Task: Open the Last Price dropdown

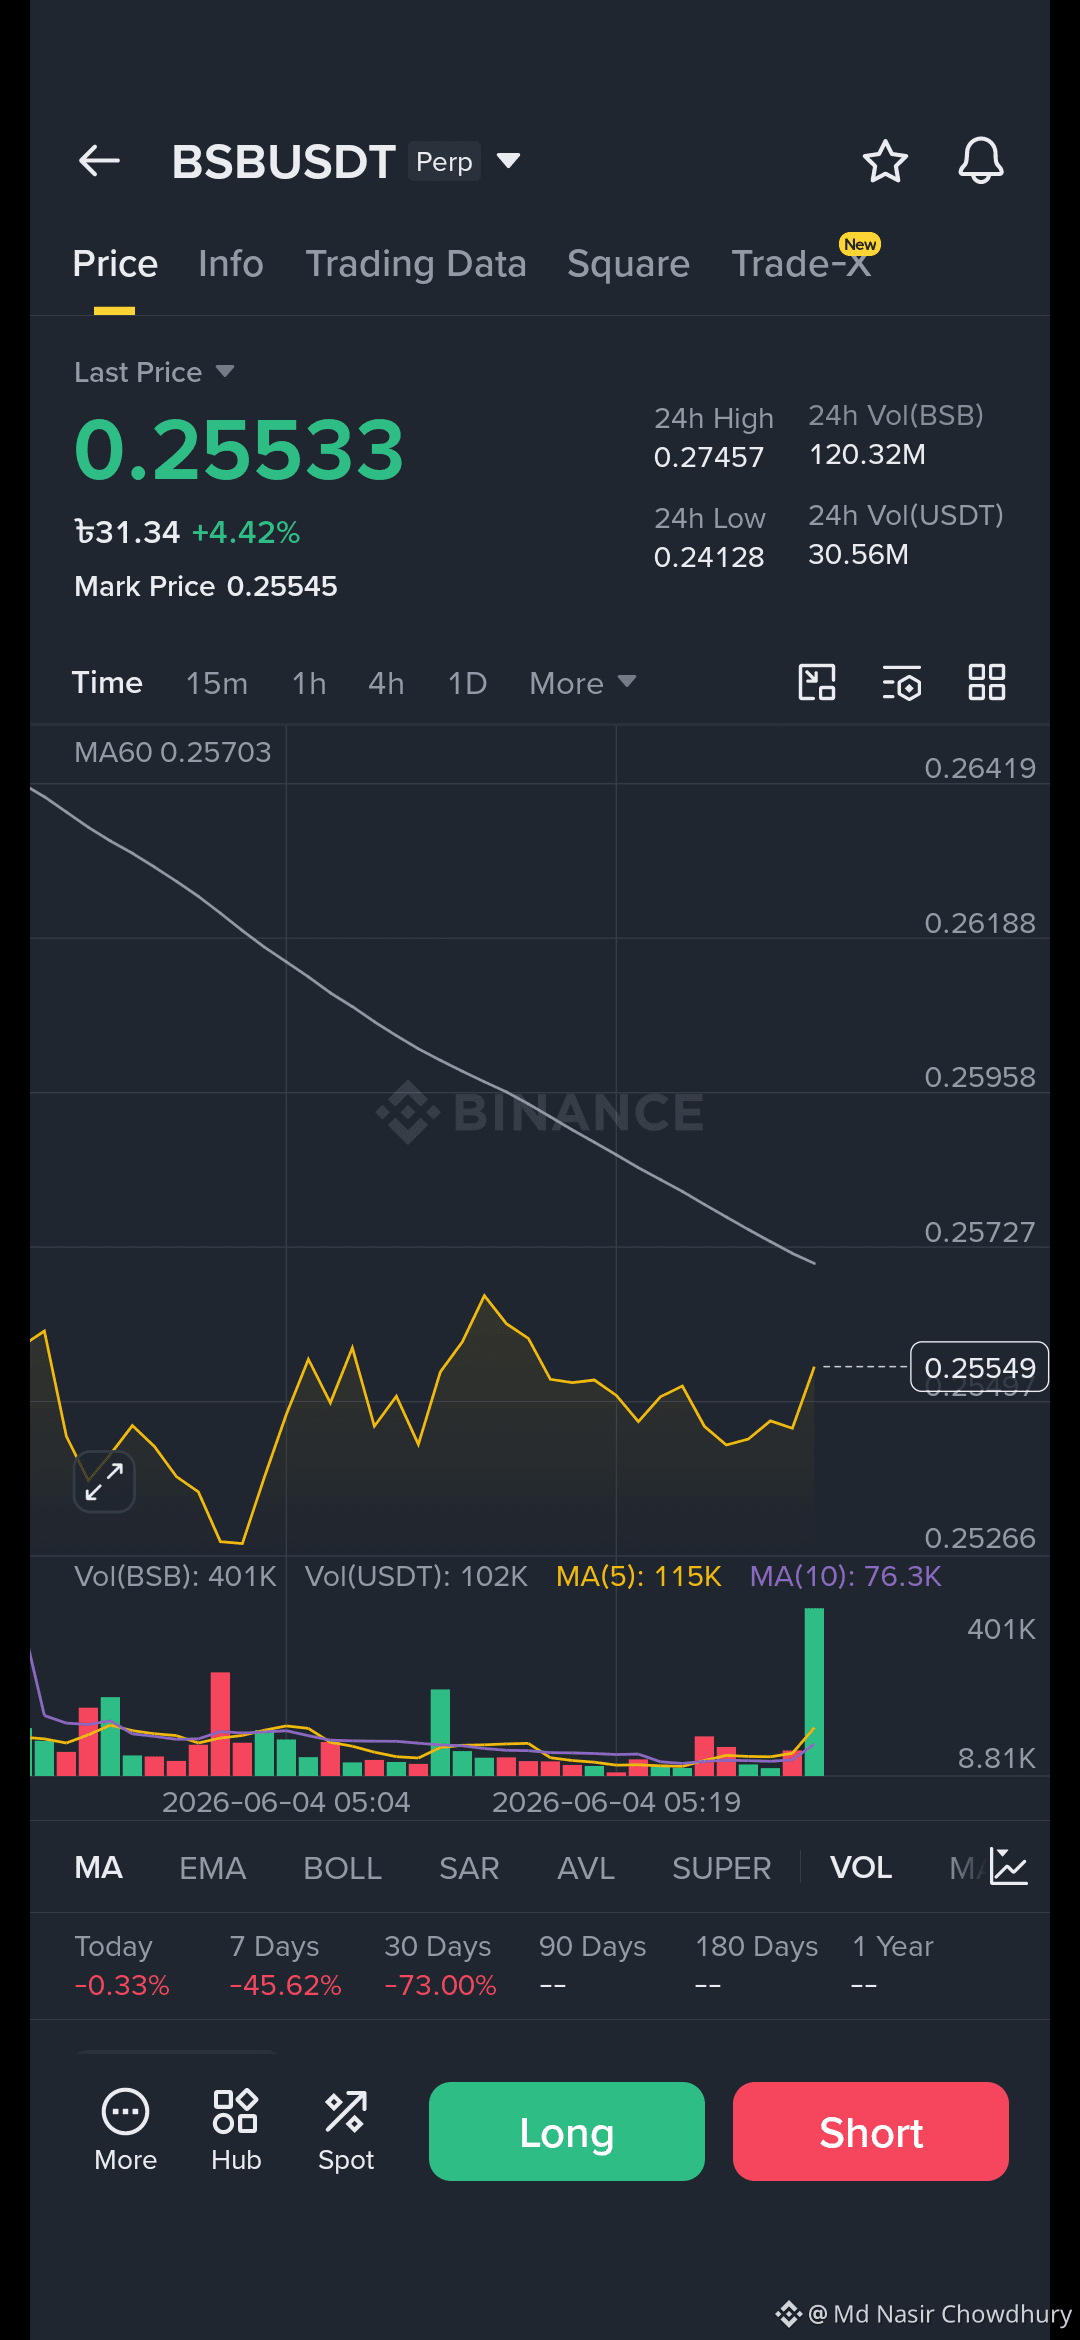Action: click(x=154, y=372)
